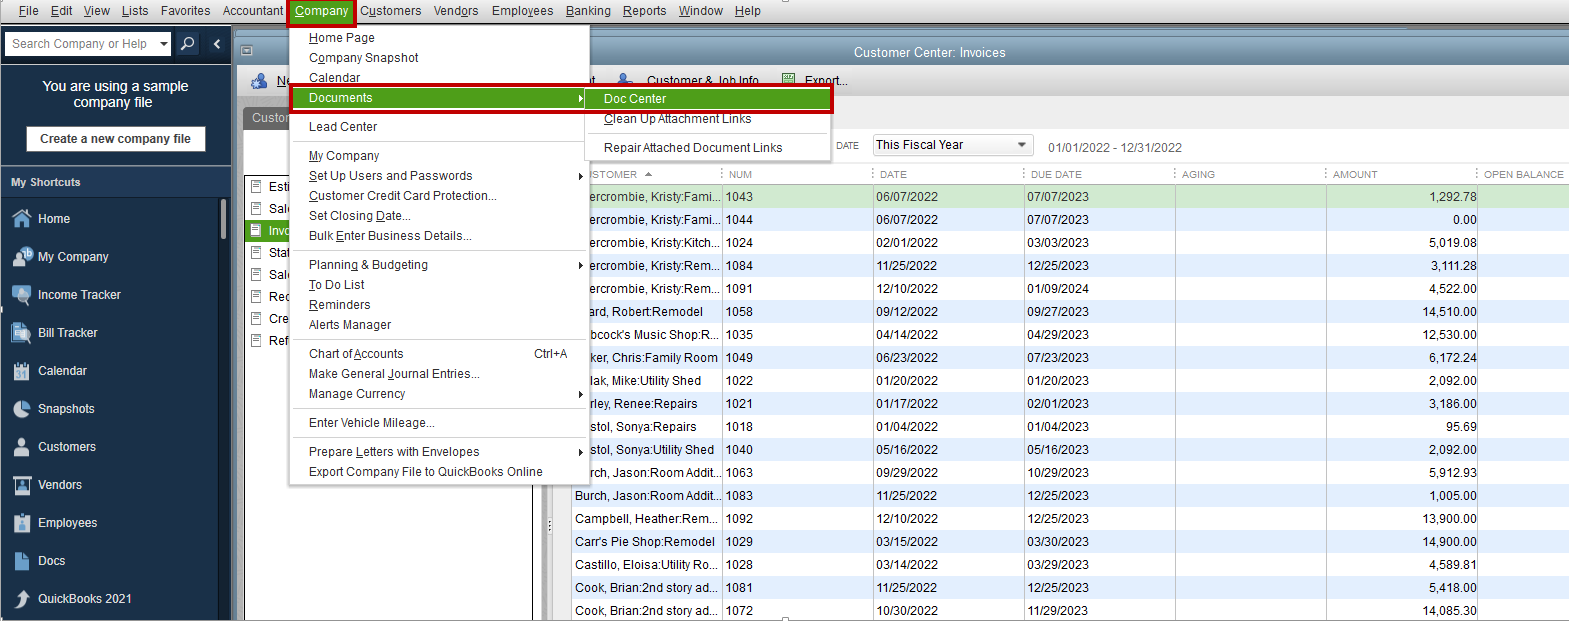Viewport: 1569px width, 621px height.
Task: Open the Banking menu
Action: [588, 11]
